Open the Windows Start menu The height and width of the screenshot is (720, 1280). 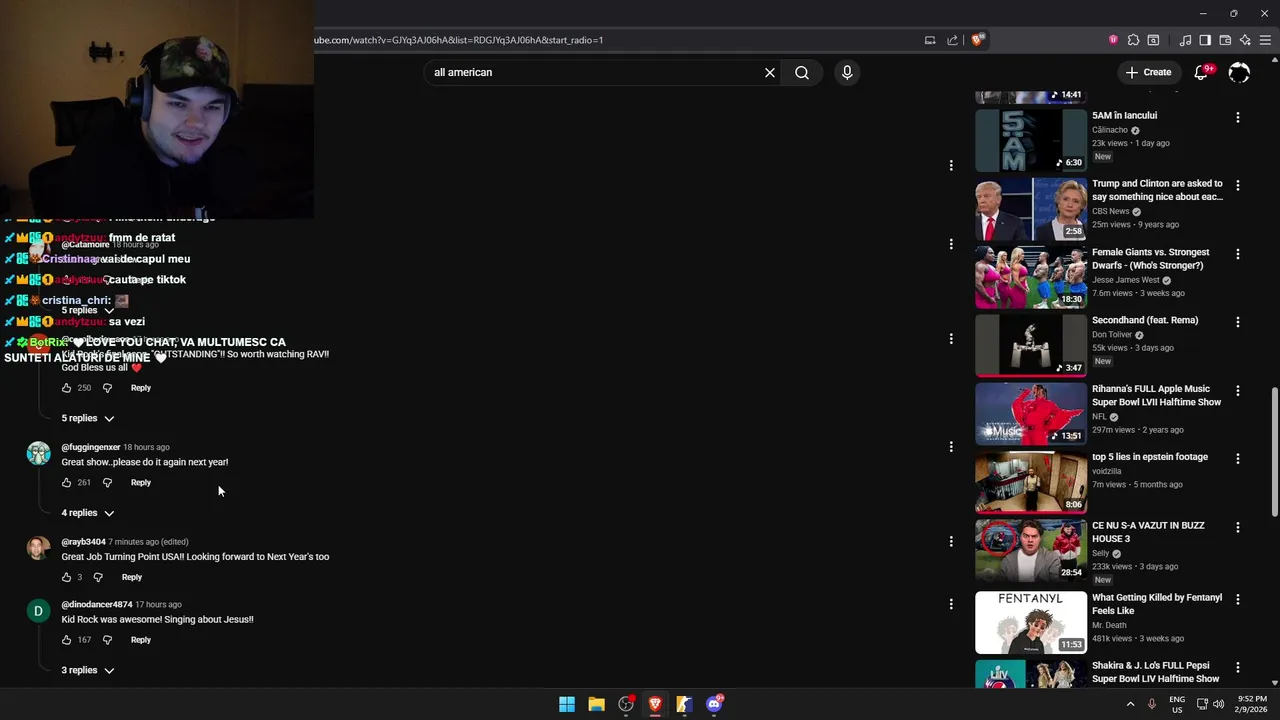click(567, 704)
